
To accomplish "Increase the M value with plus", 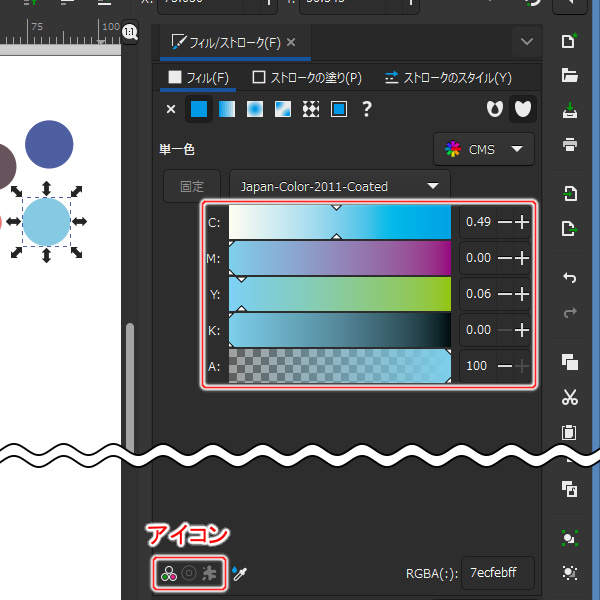I will [522, 258].
